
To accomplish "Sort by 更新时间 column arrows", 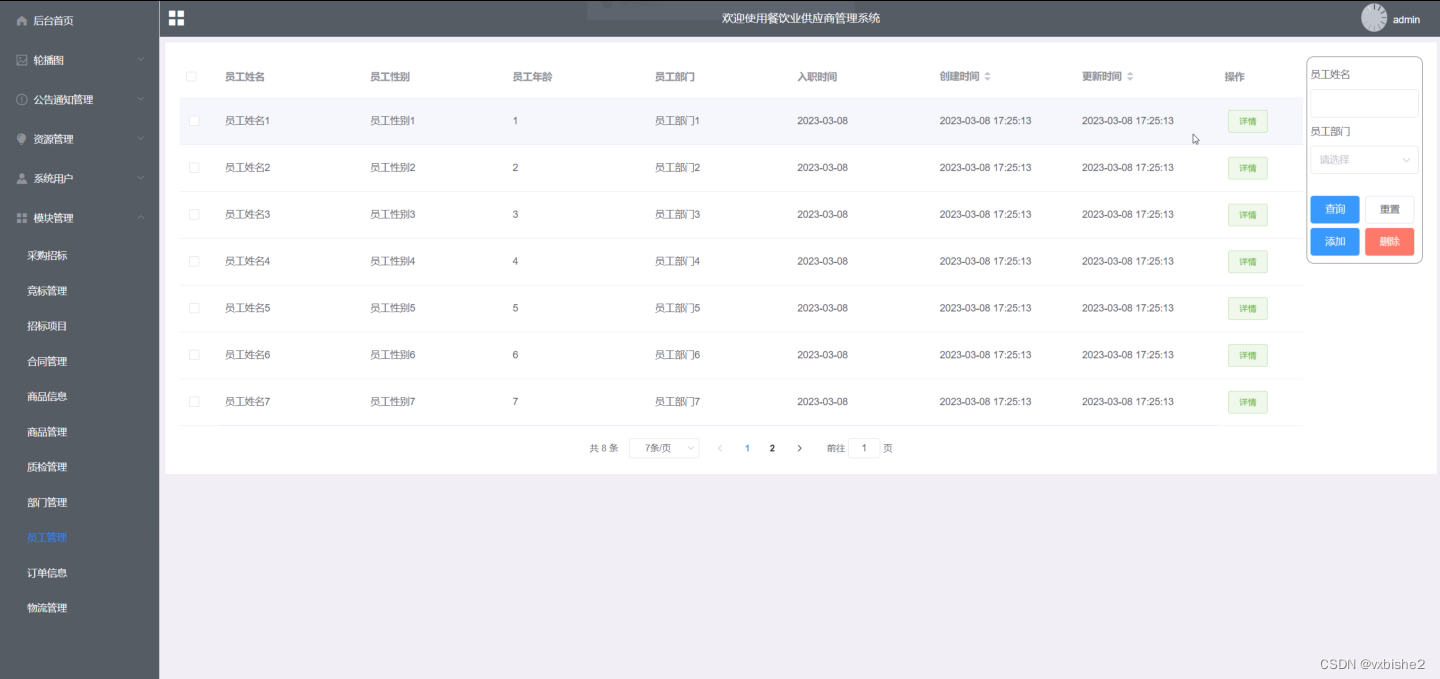I will coord(1130,77).
